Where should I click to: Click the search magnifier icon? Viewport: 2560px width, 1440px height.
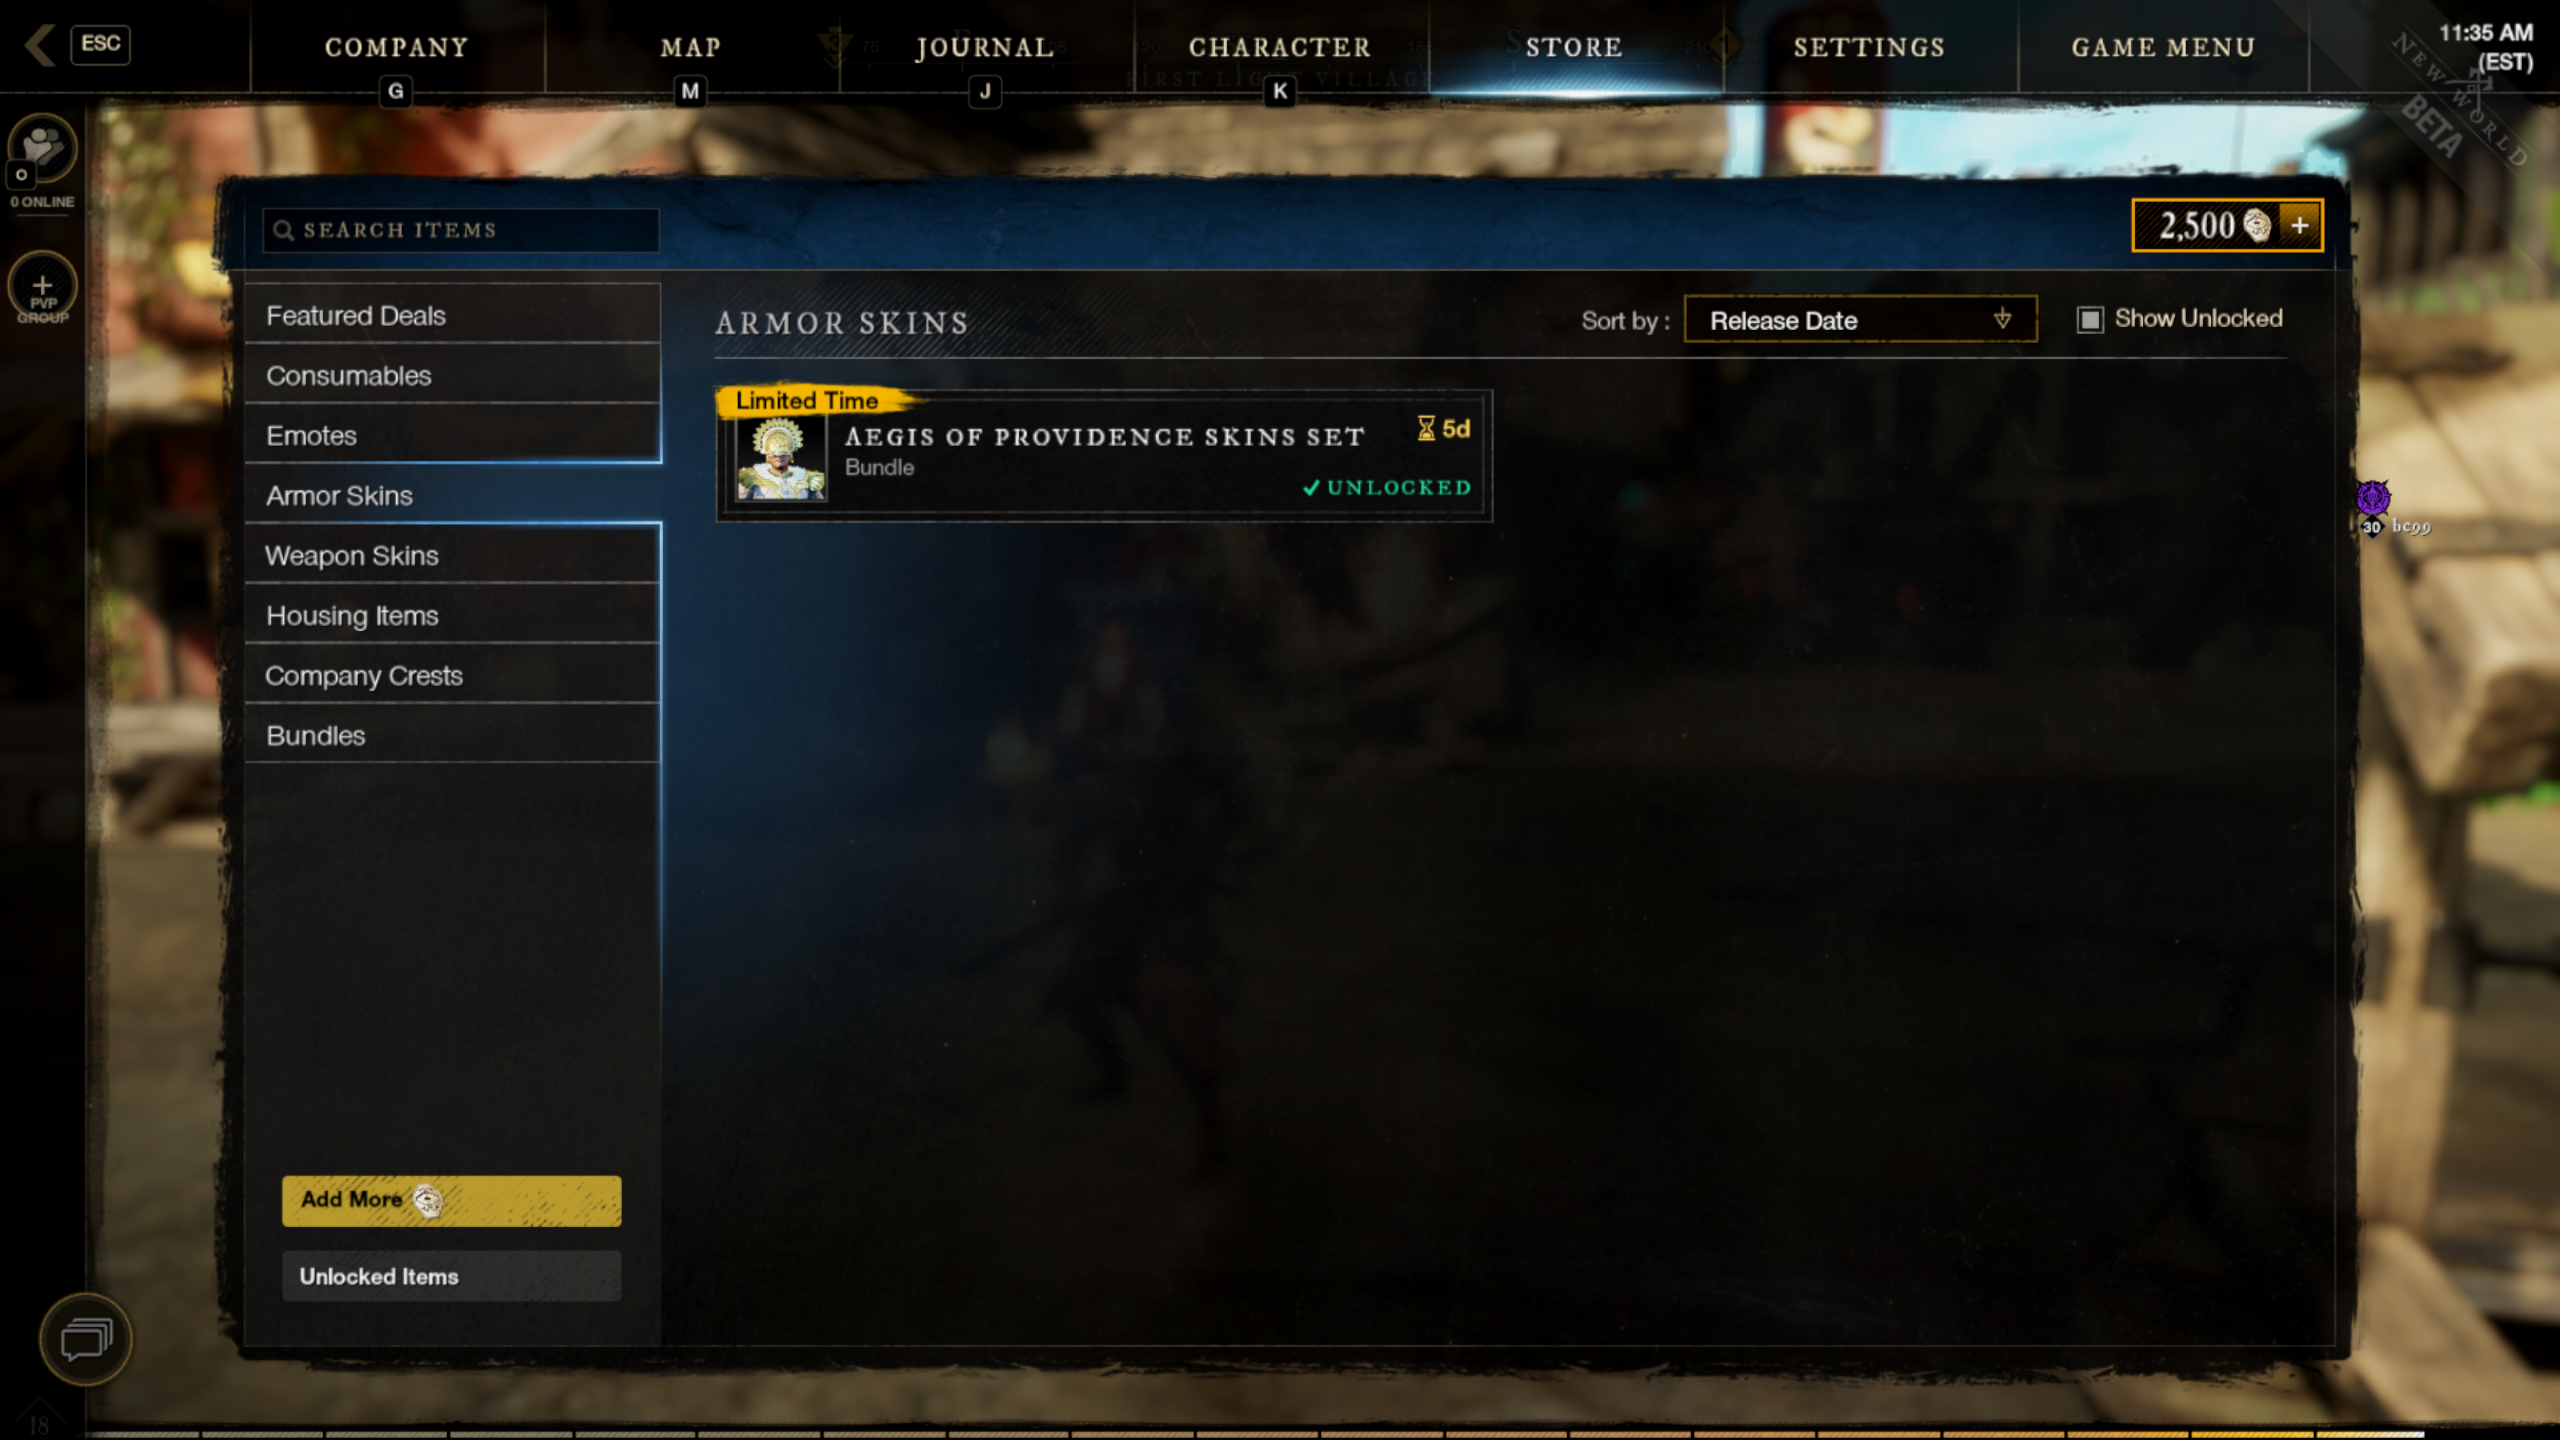point(283,230)
